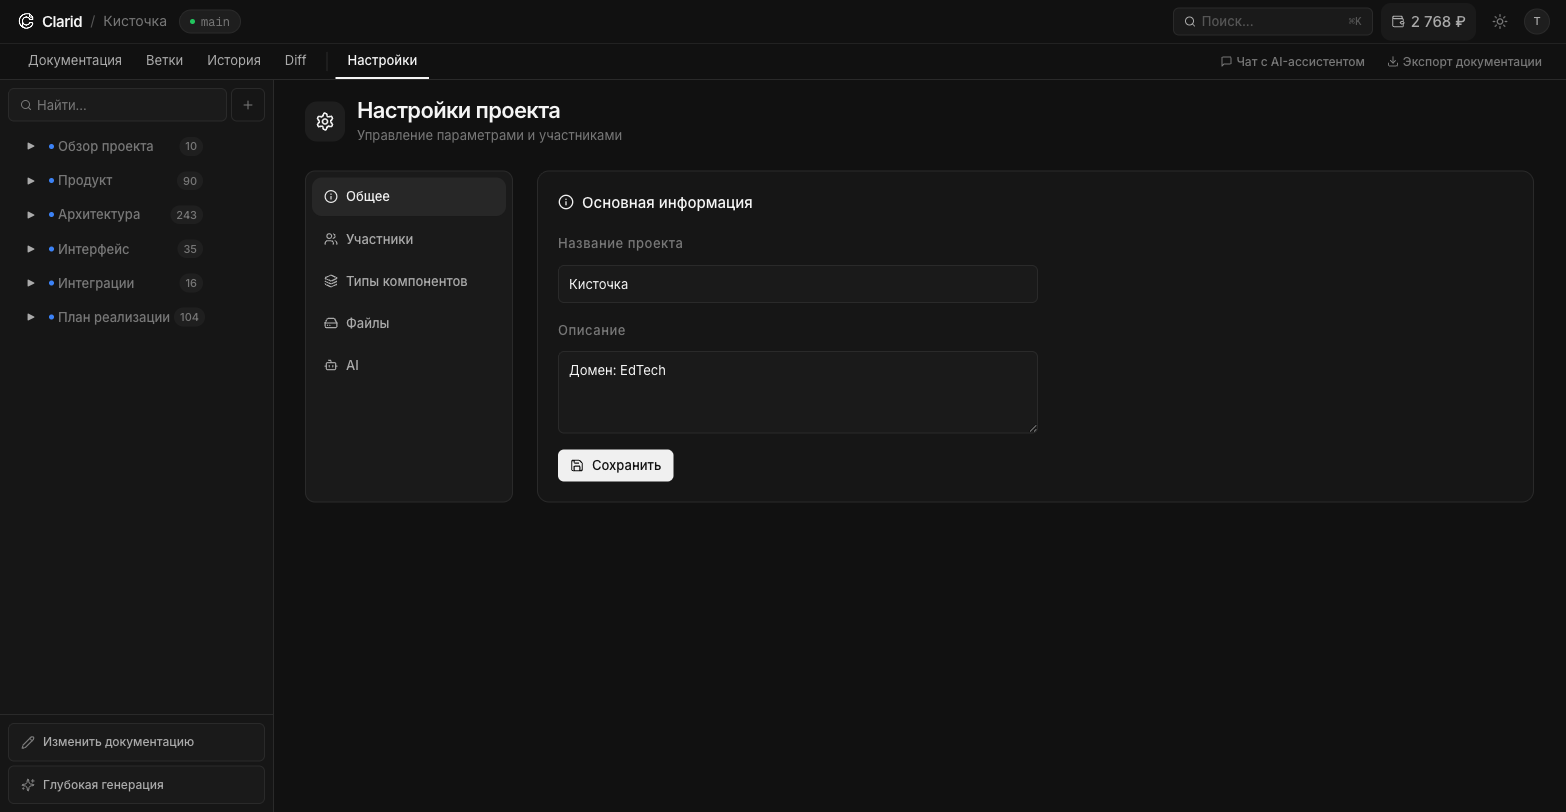1566x812 pixels.
Task: Open Чат с AI-ассистентом
Action: click(x=1291, y=61)
